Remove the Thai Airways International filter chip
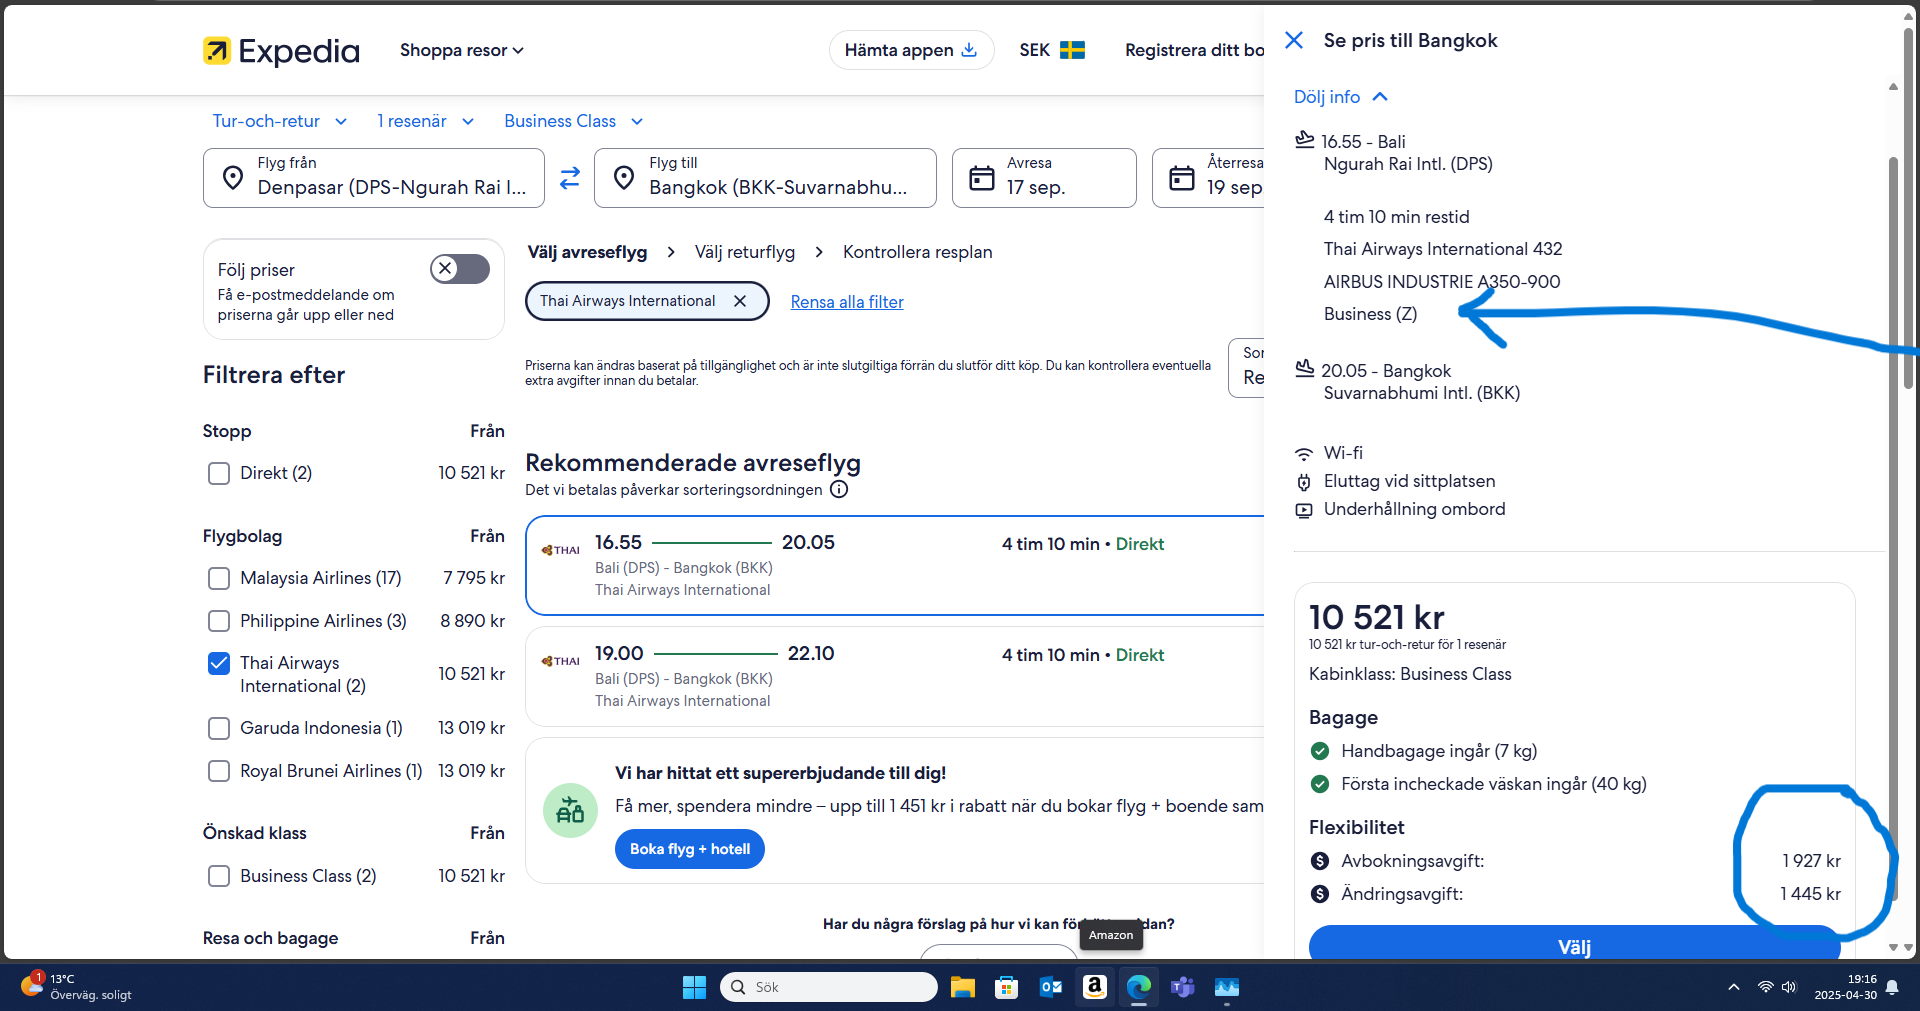 click(x=740, y=301)
